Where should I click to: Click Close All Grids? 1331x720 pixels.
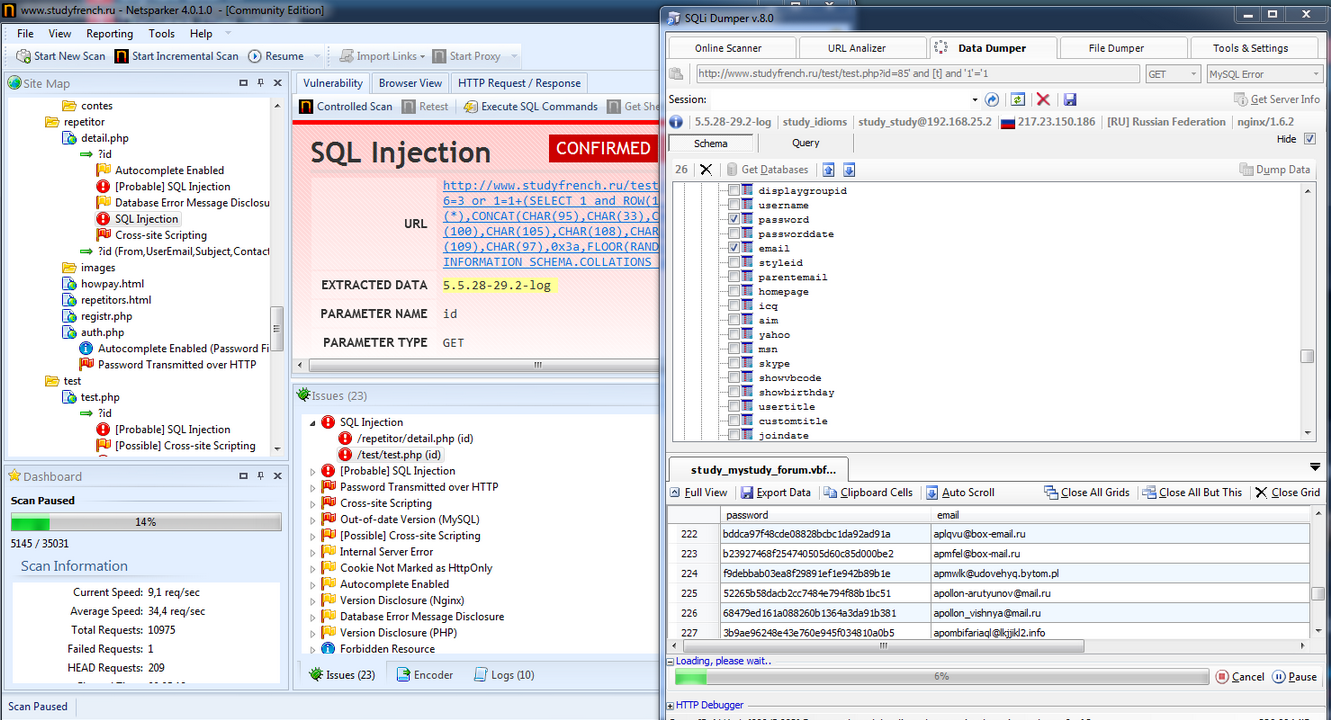click(x=1086, y=492)
